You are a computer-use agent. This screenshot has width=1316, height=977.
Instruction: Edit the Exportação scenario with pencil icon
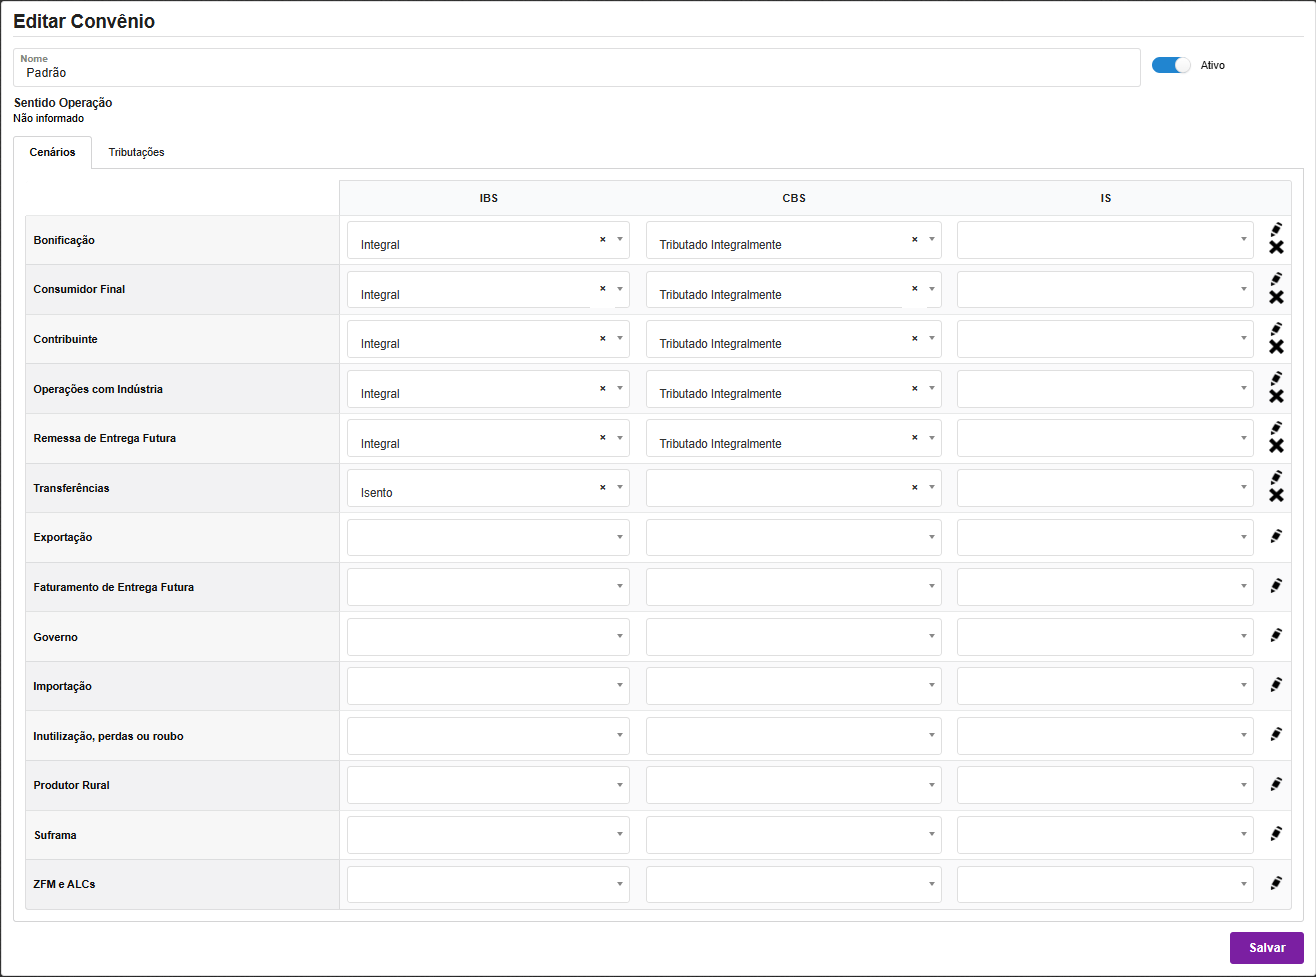point(1276,537)
